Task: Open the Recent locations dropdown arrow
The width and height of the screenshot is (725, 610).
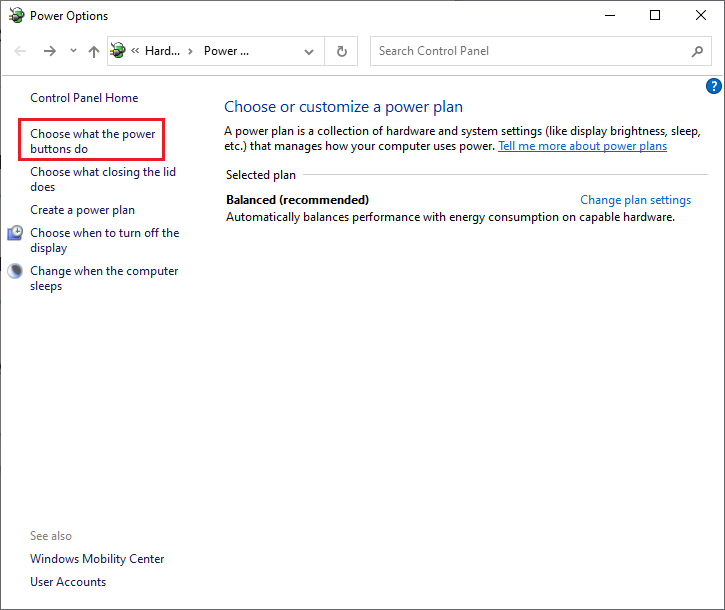Action: pos(72,51)
